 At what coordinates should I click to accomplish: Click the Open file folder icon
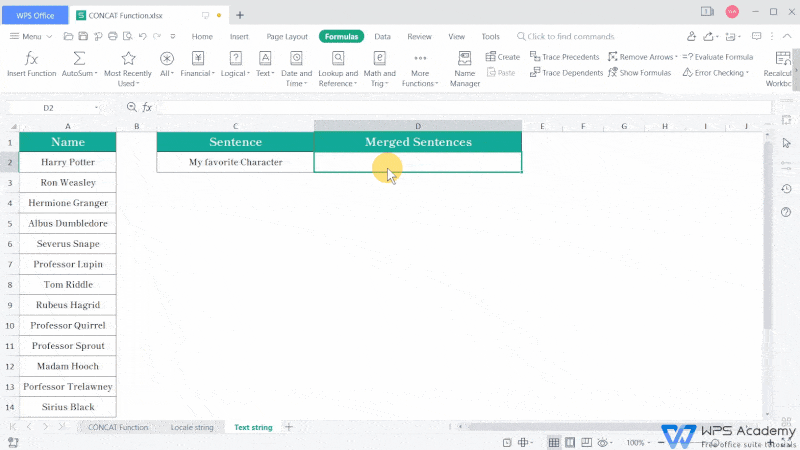coord(68,36)
